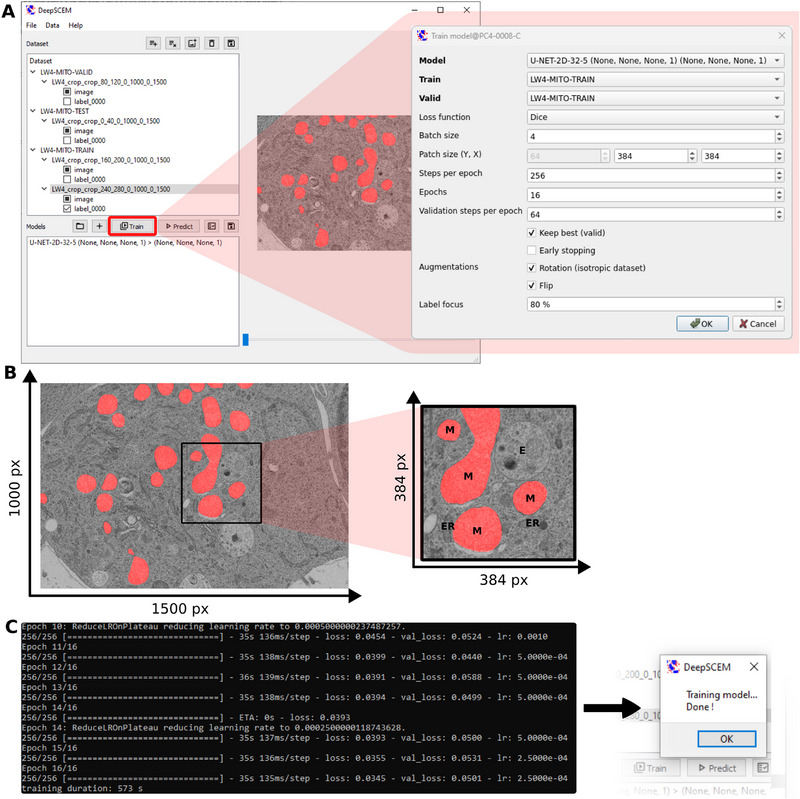Click the remove dataset icon in Dataset toolbar
The width and height of the screenshot is (800, 799).
coord(172,44)
